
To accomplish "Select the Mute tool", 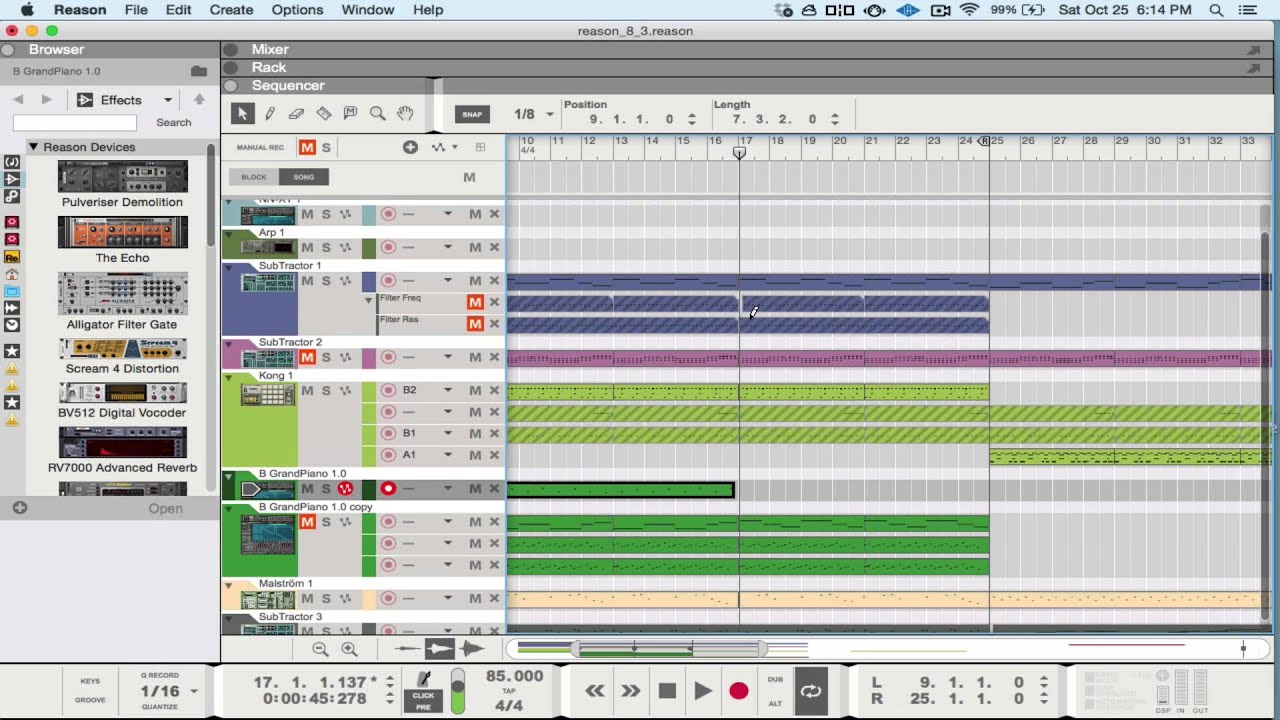I will click(x=351, y=114).
